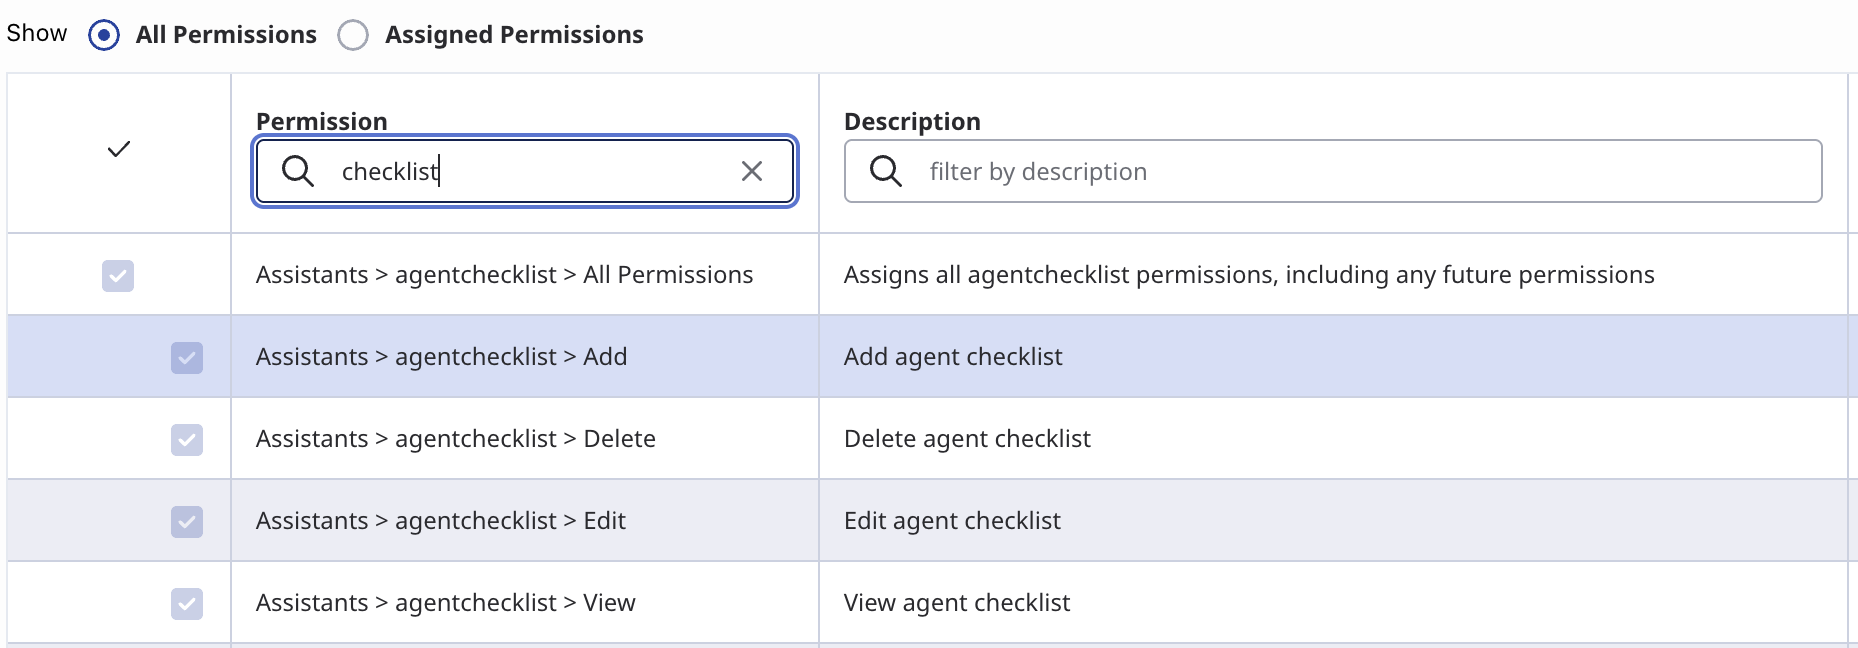Click the Assistants agentchecklist Delete entry

click(x=455, y=439)
